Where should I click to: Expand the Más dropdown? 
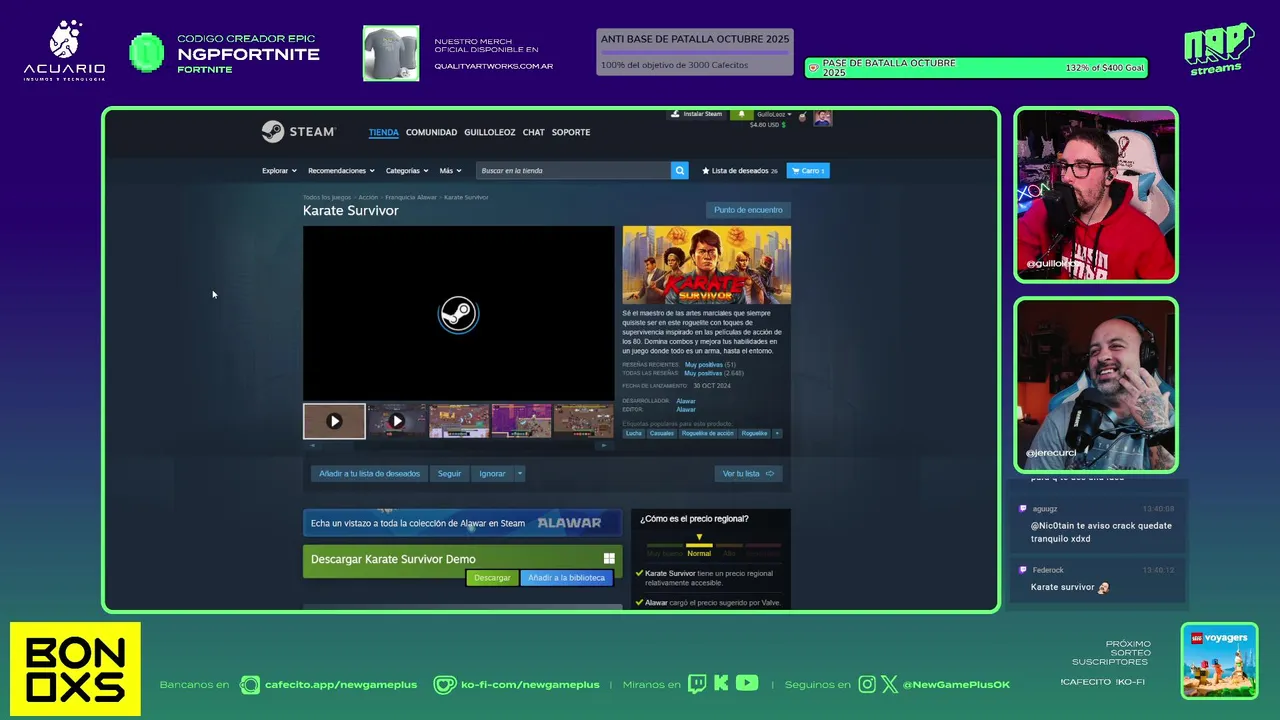tap(450, 171)
